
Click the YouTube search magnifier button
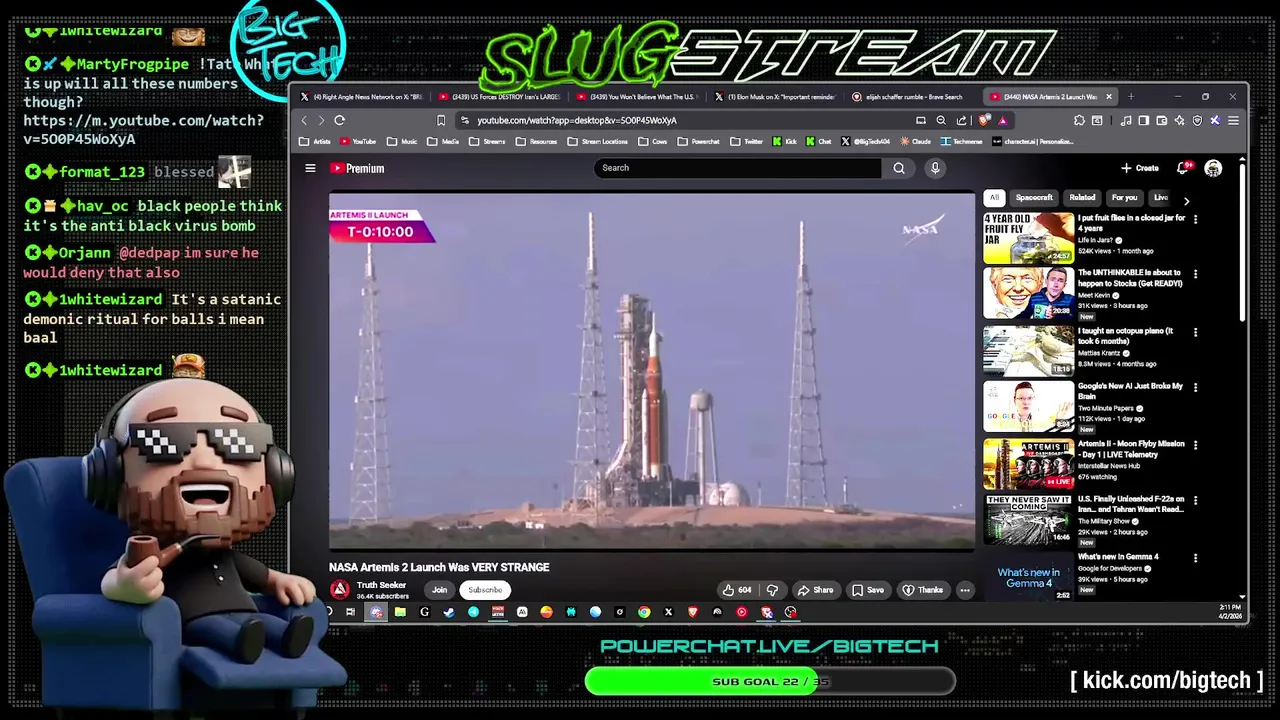[899, 168]
